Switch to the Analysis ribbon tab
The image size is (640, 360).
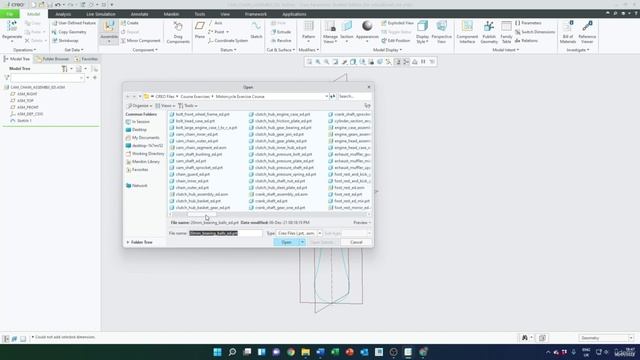tap(63, 14)
